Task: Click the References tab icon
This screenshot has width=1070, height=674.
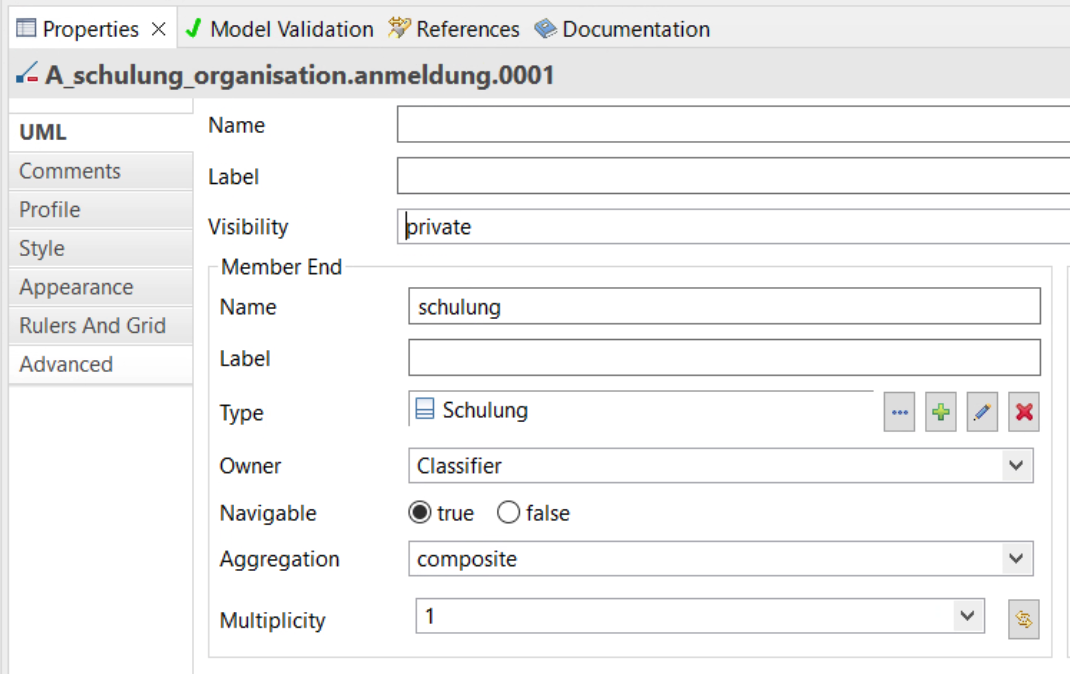Action: click(399, 29)
